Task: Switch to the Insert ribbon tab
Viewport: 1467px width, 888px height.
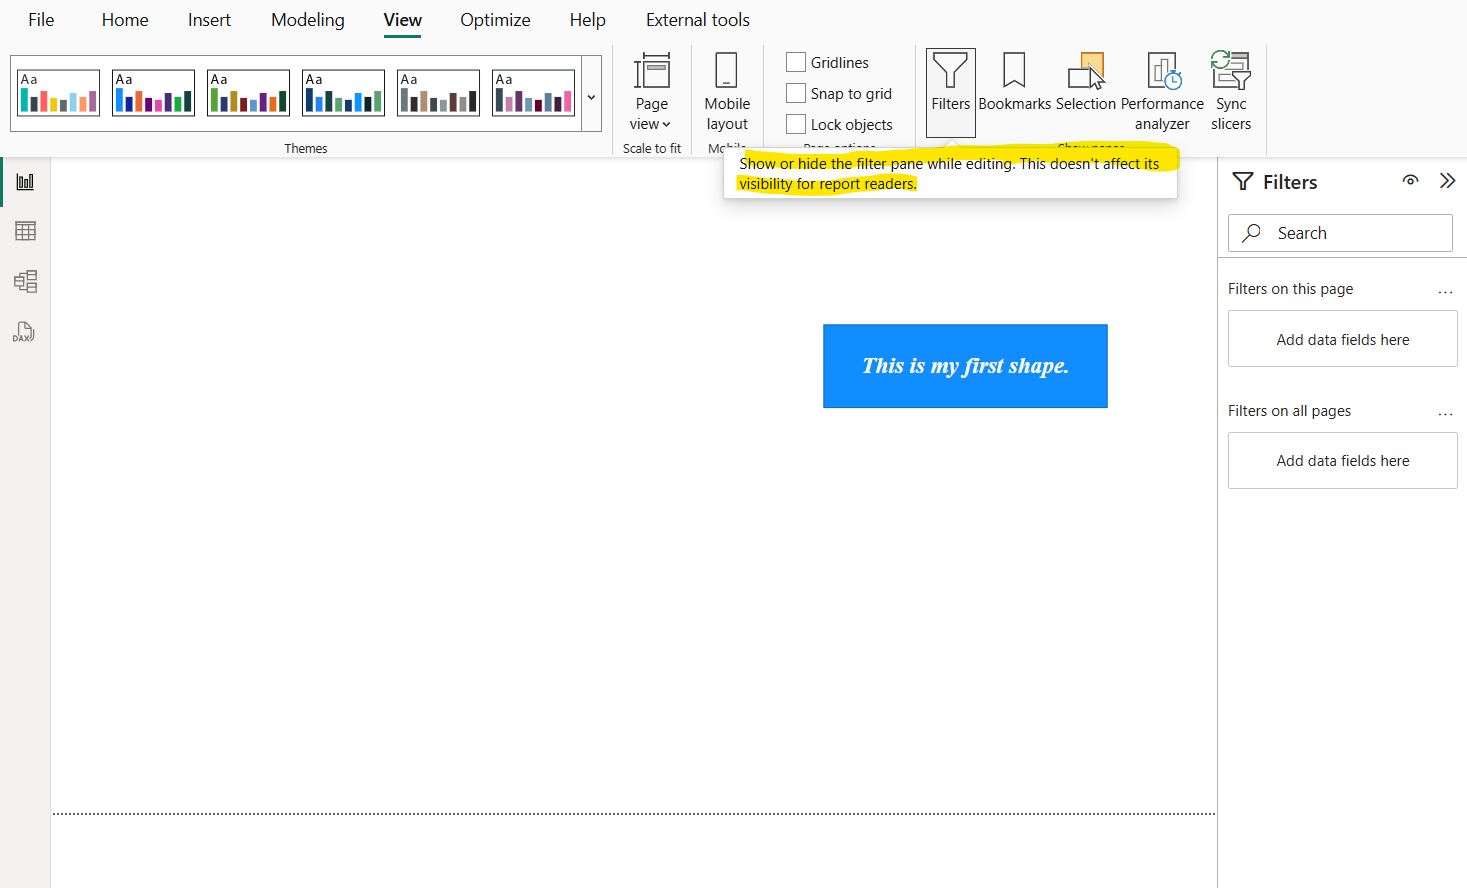Action: (x=208, y=19)
